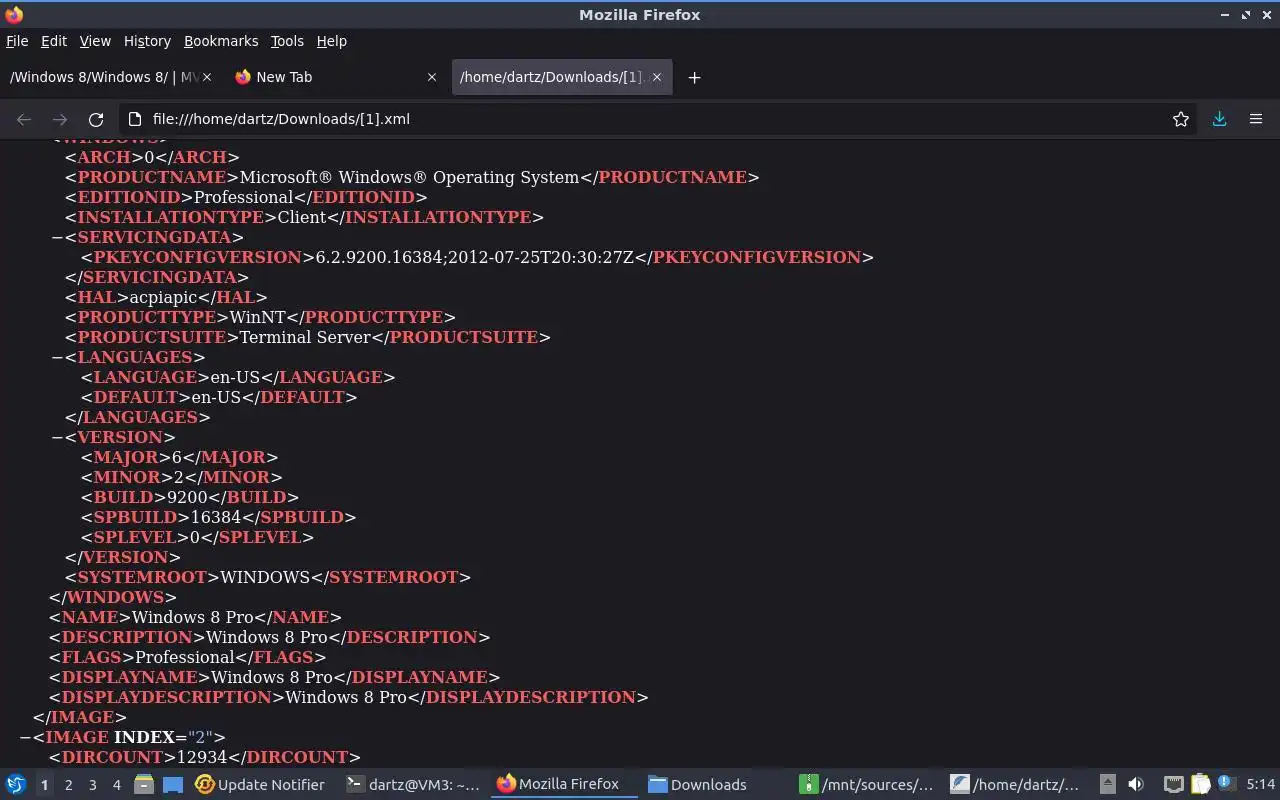1280x800 pixels.
Task: Click the page icon in the address bar
Action: (x=134, y=119)
